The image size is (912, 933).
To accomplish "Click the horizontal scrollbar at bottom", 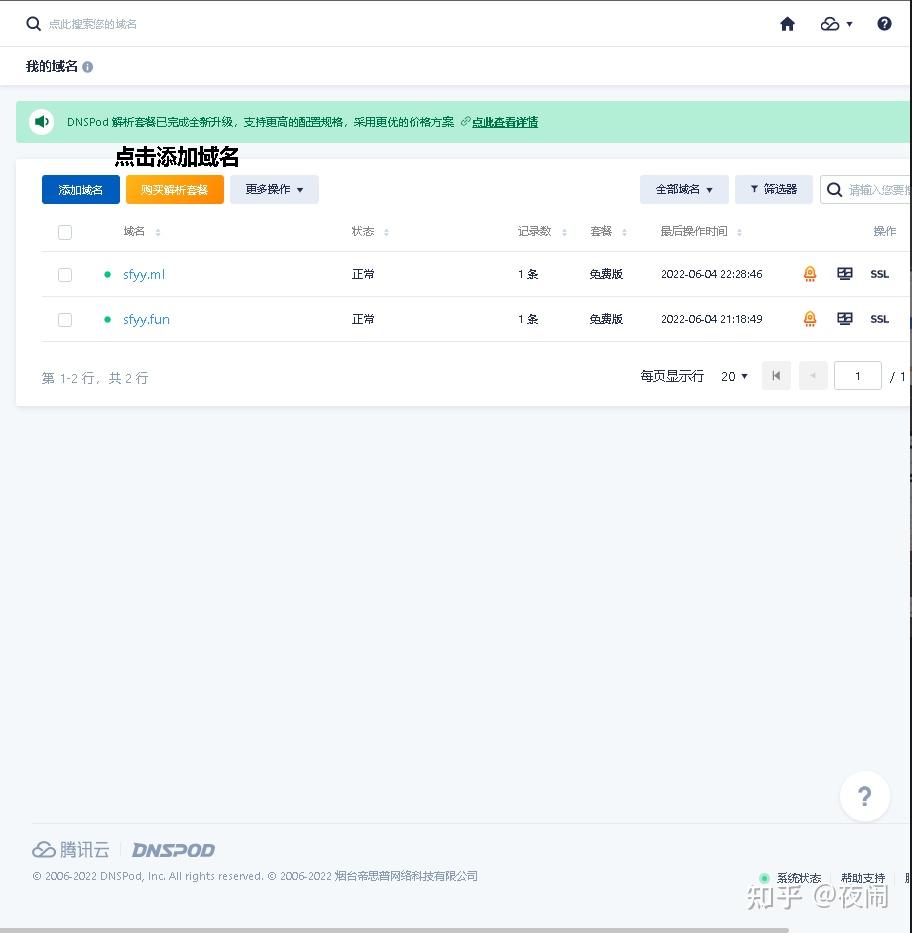I will [x=394, y=929].
